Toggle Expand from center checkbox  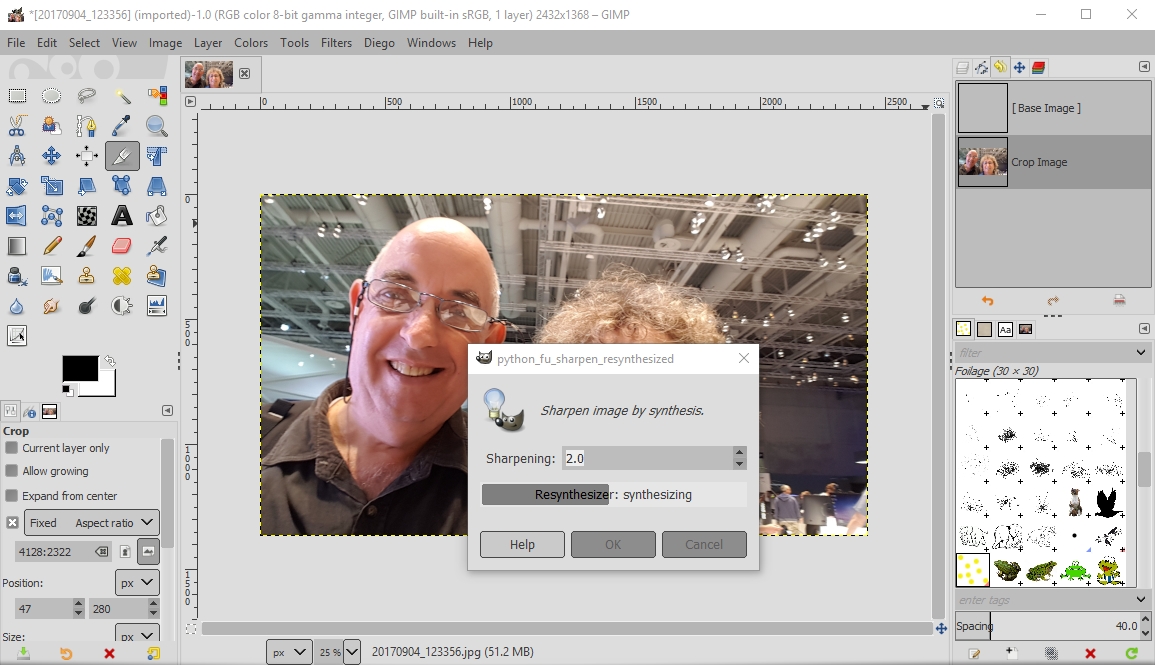[12, 496]
